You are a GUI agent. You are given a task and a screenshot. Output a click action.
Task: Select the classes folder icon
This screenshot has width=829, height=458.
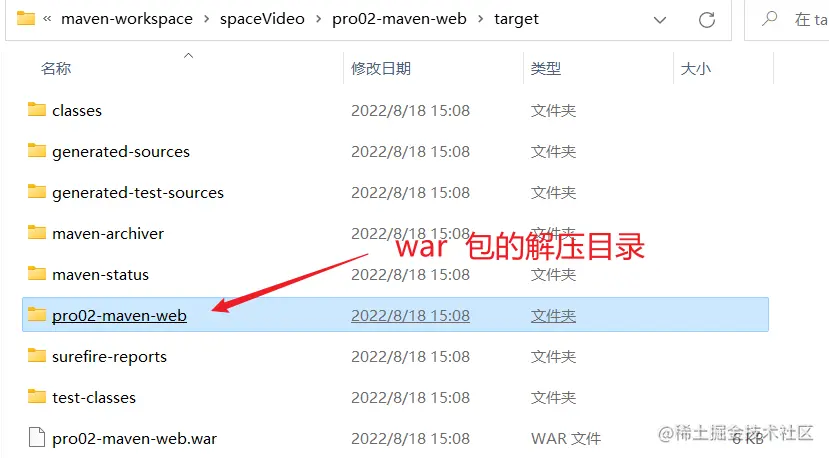36,109
